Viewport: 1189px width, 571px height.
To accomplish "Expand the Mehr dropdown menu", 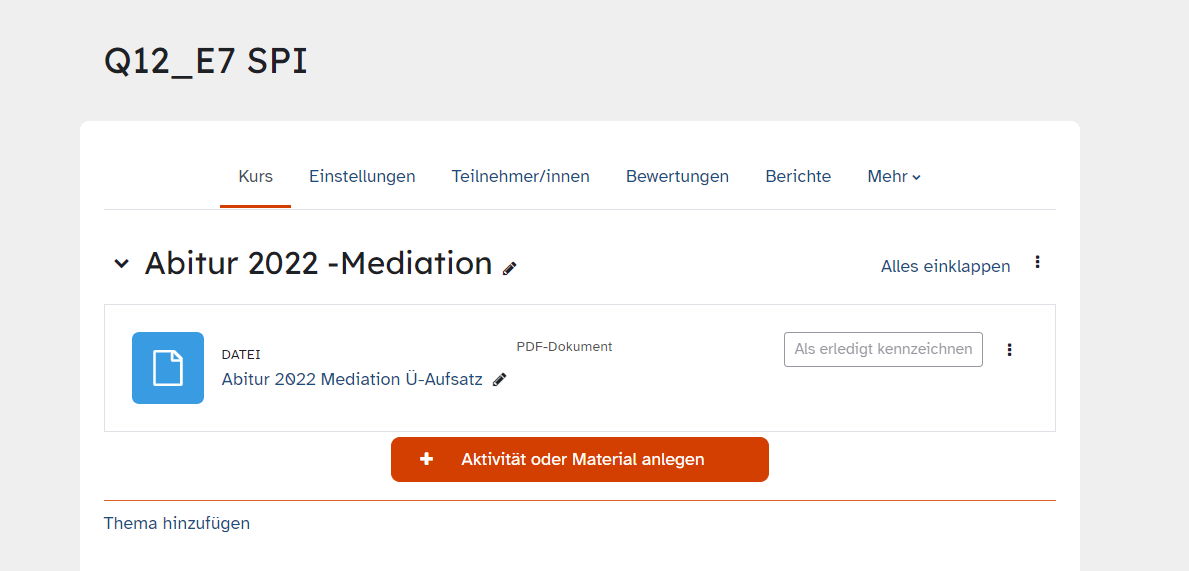I will tap(894, 177).
